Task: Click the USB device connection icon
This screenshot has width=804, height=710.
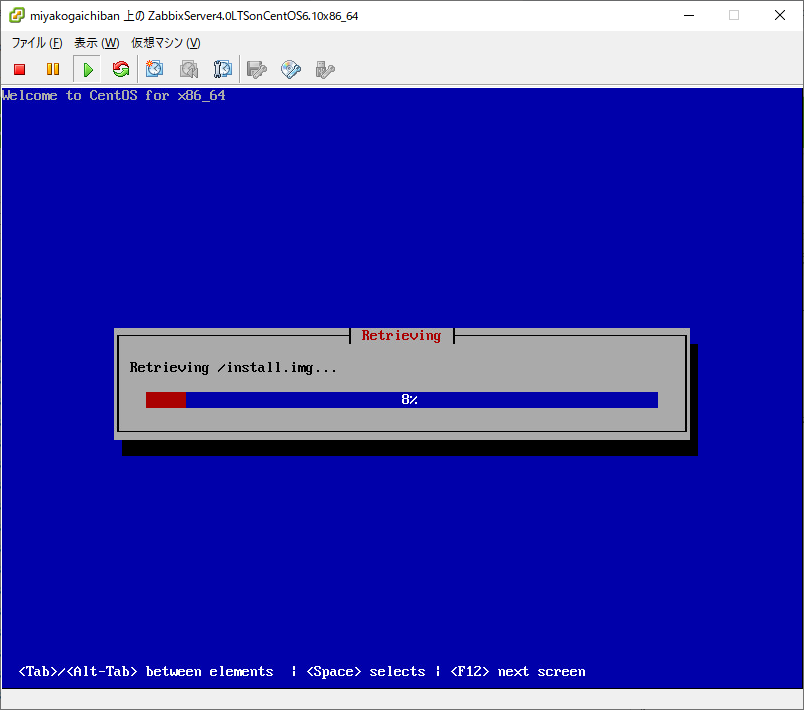Action: click(x=325, y=69)
